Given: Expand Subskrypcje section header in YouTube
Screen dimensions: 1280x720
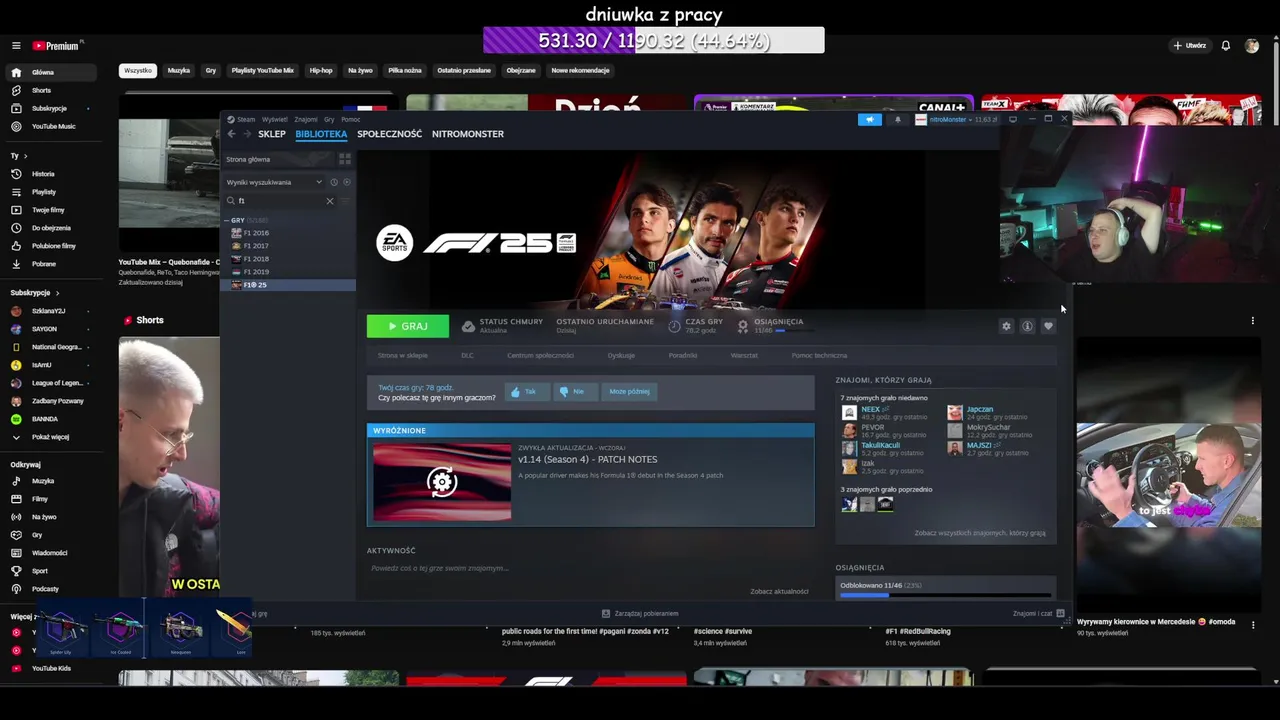Looking at the screenshot, I should [x=35, y=293].
